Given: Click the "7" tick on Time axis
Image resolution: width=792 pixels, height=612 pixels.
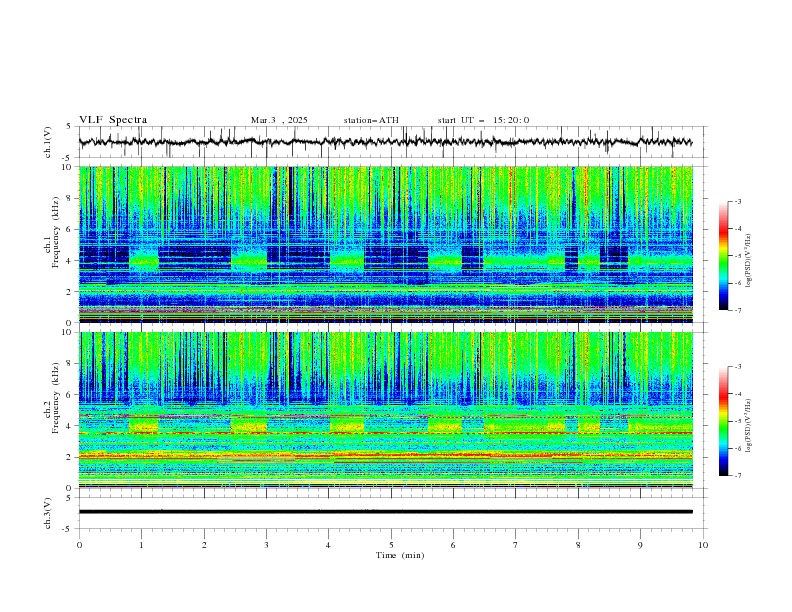Looking at the screenshot, I should 516,545.
